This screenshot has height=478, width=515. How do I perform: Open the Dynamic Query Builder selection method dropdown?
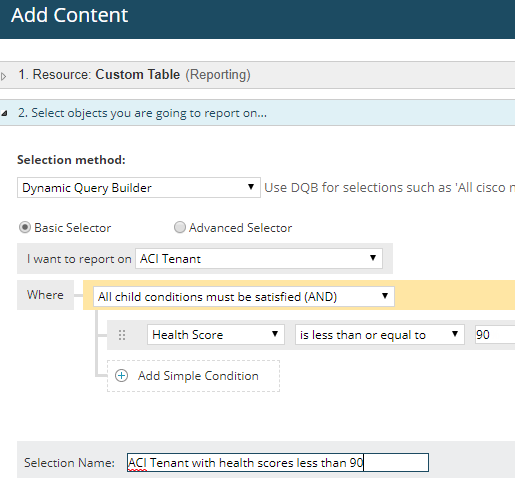[x=139, y=188]
